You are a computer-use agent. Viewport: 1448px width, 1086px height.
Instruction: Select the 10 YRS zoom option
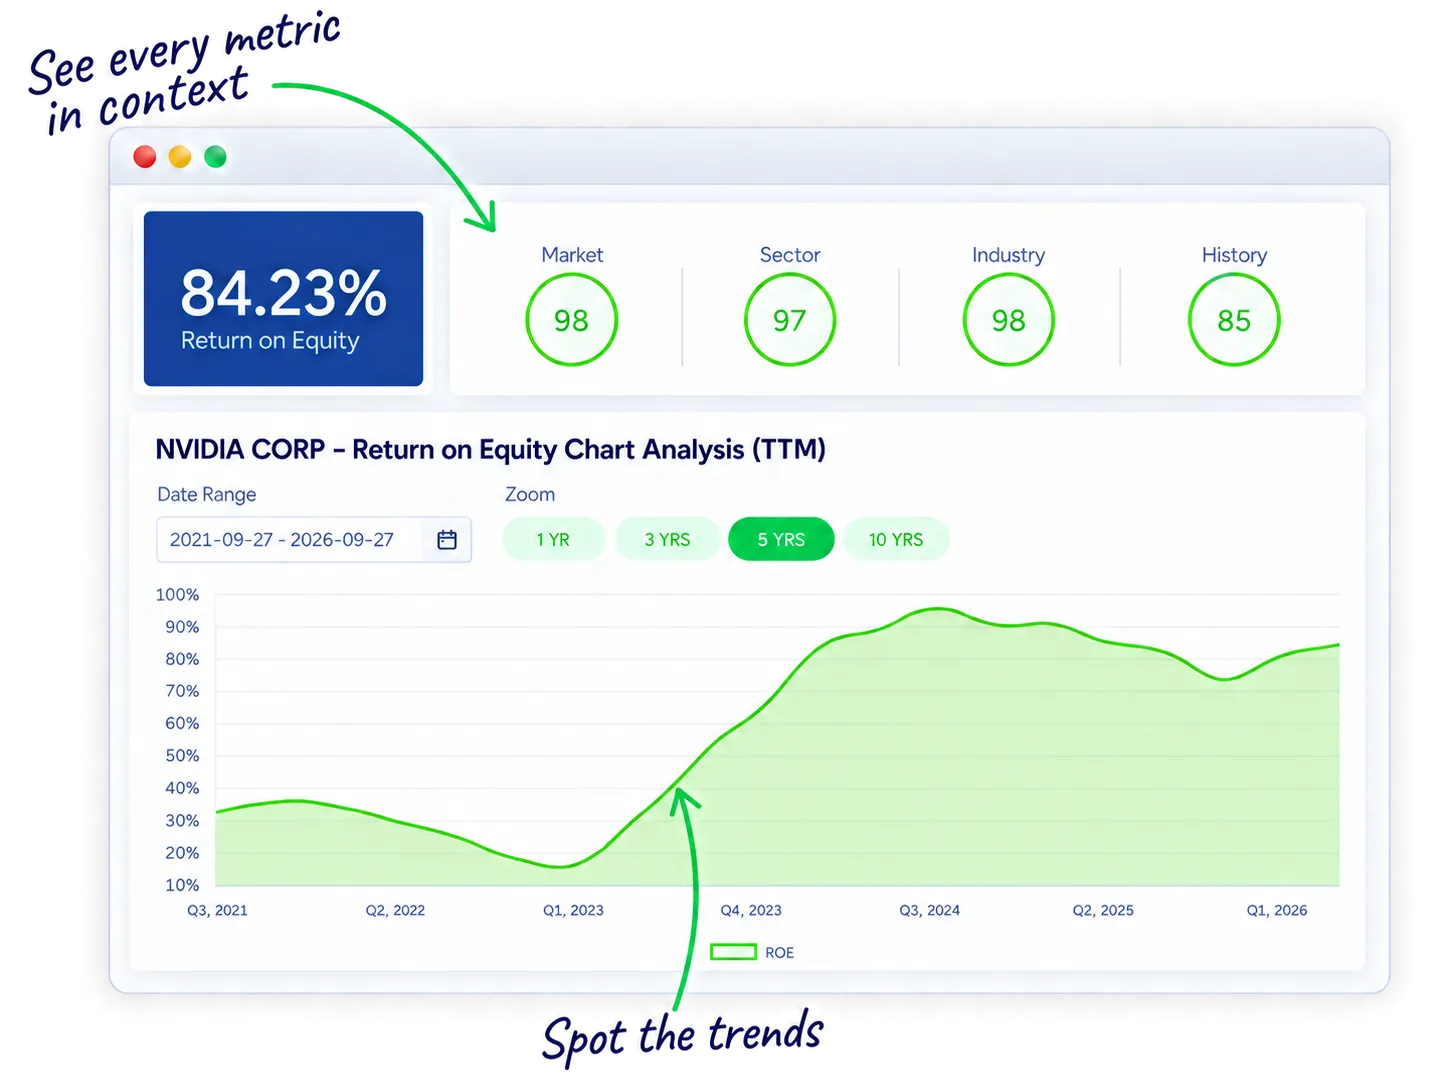click(896, 540)
